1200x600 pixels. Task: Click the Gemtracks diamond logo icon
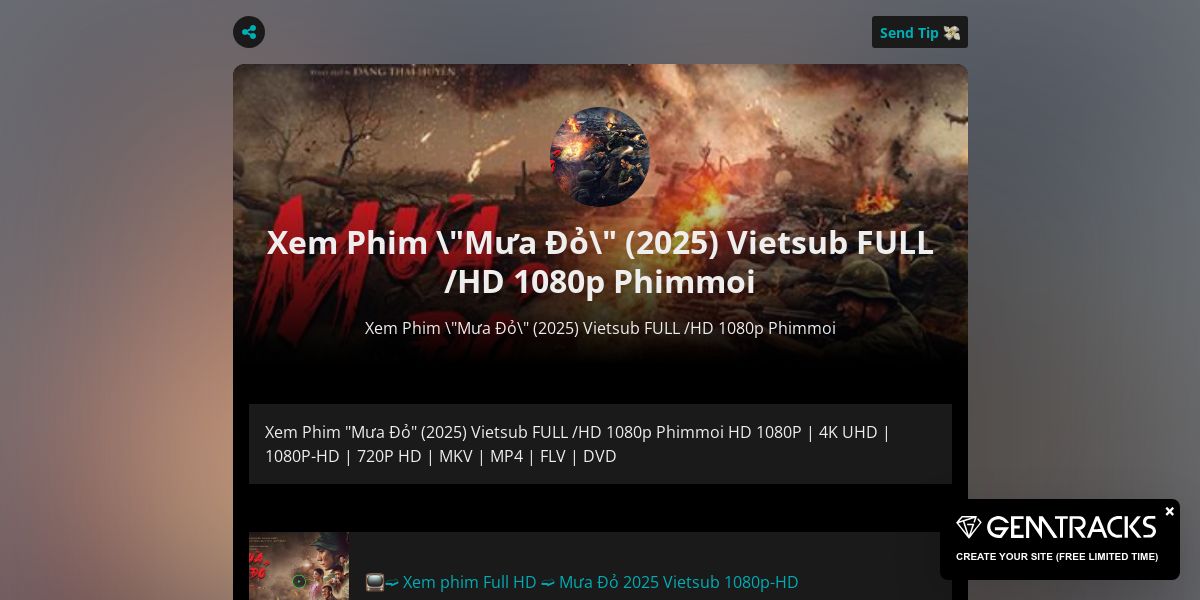tap(969, 527)
